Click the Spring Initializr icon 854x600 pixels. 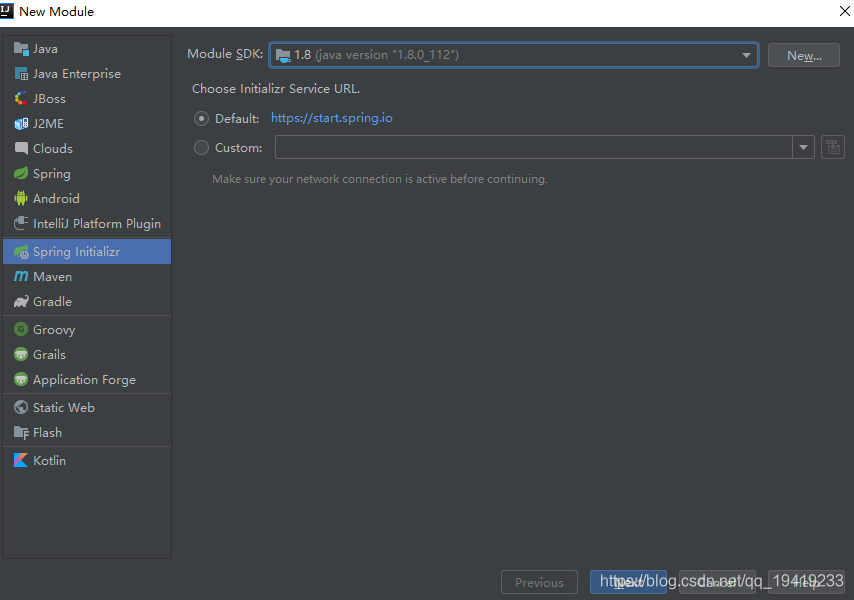pyautogui.click(x=21, y=252)
